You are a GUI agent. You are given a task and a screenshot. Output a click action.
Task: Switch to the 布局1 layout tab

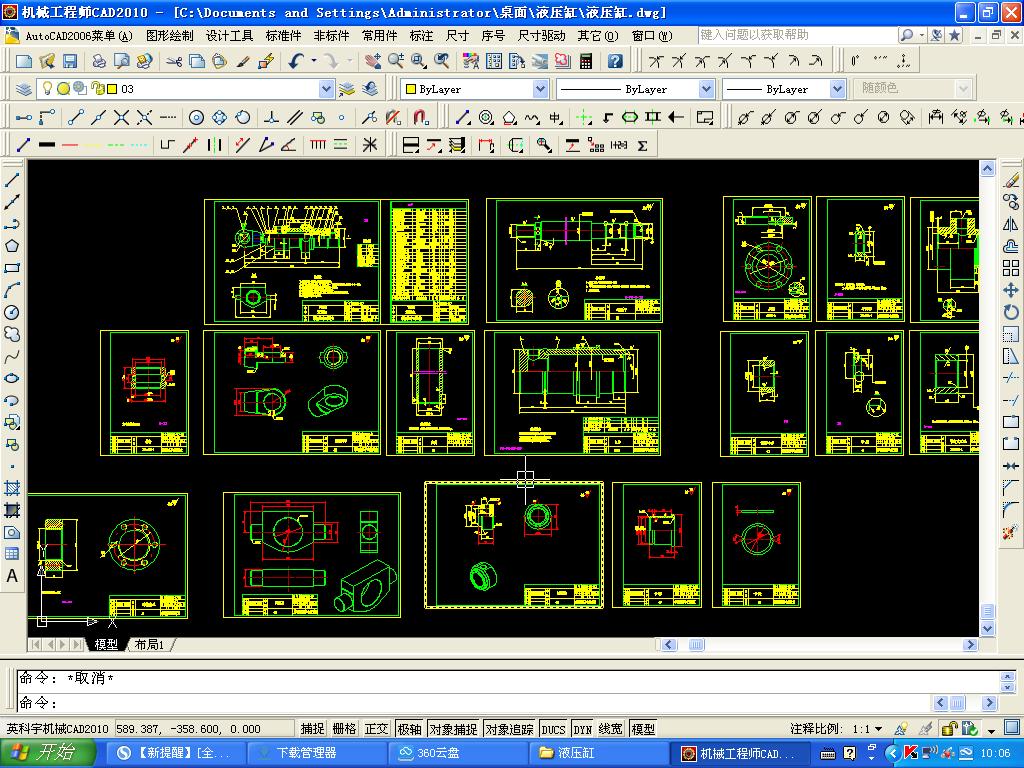click(x=150, y=645)
